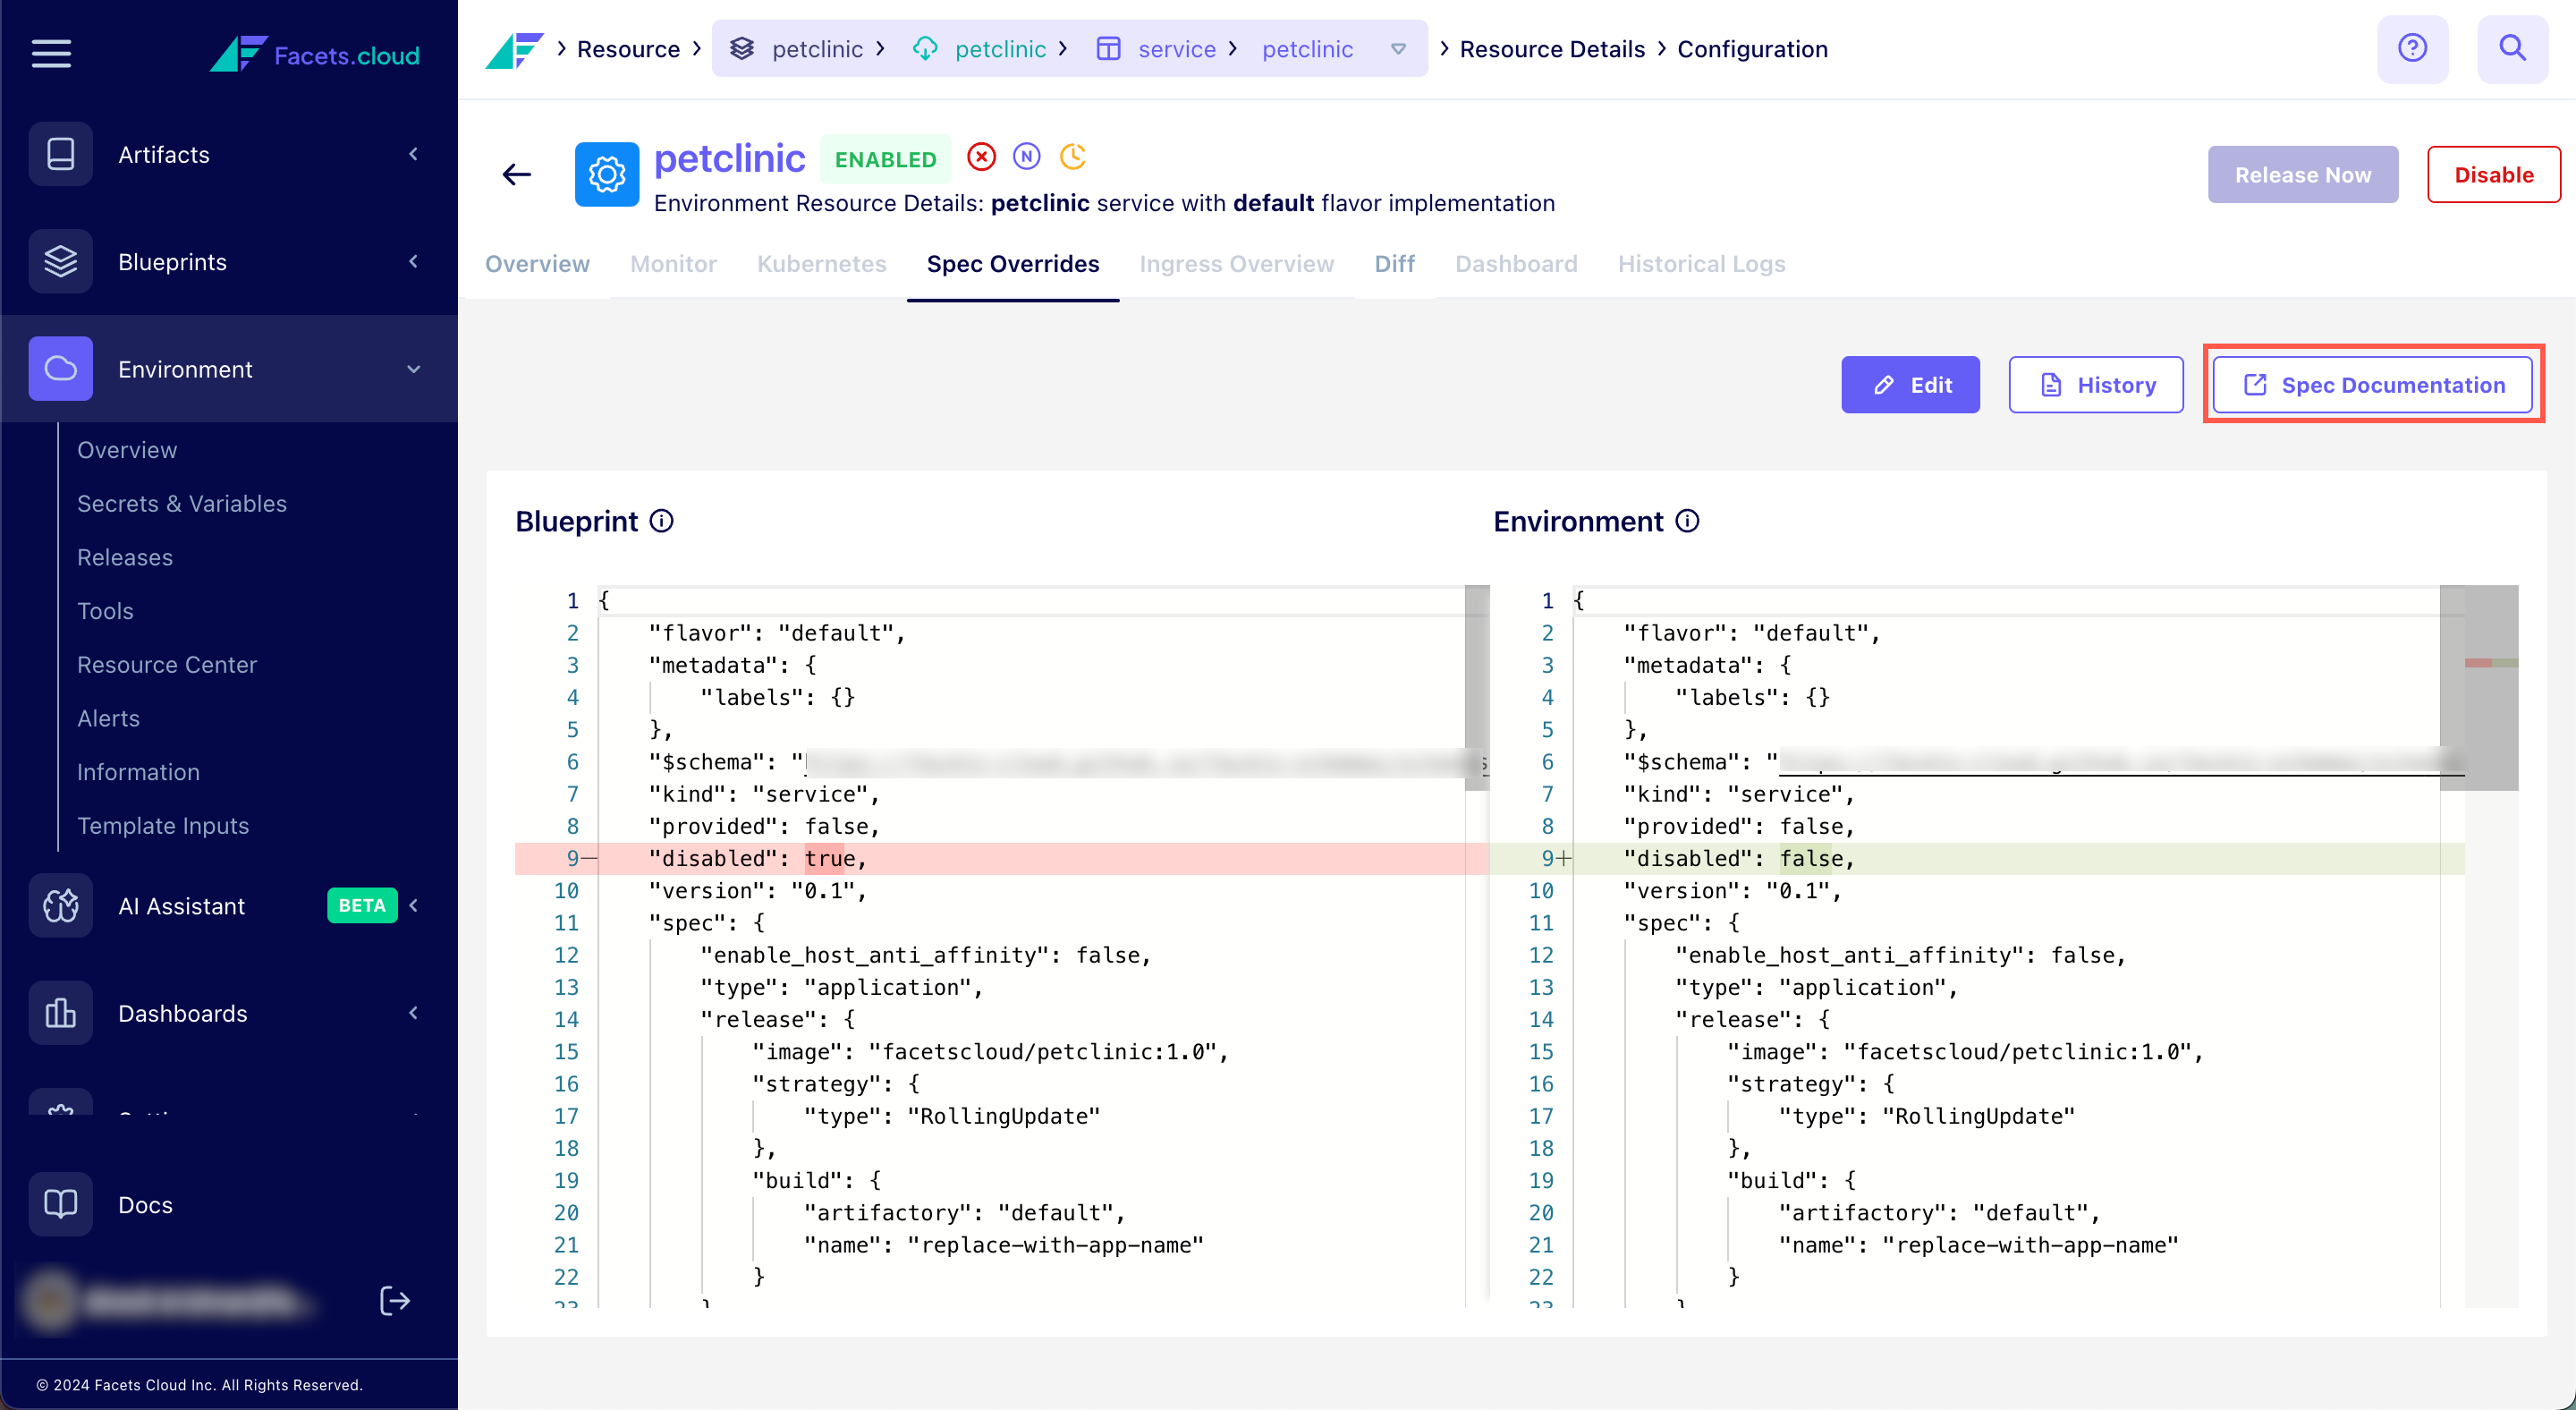Click the Resource breadcrumb link

[628, 49]
